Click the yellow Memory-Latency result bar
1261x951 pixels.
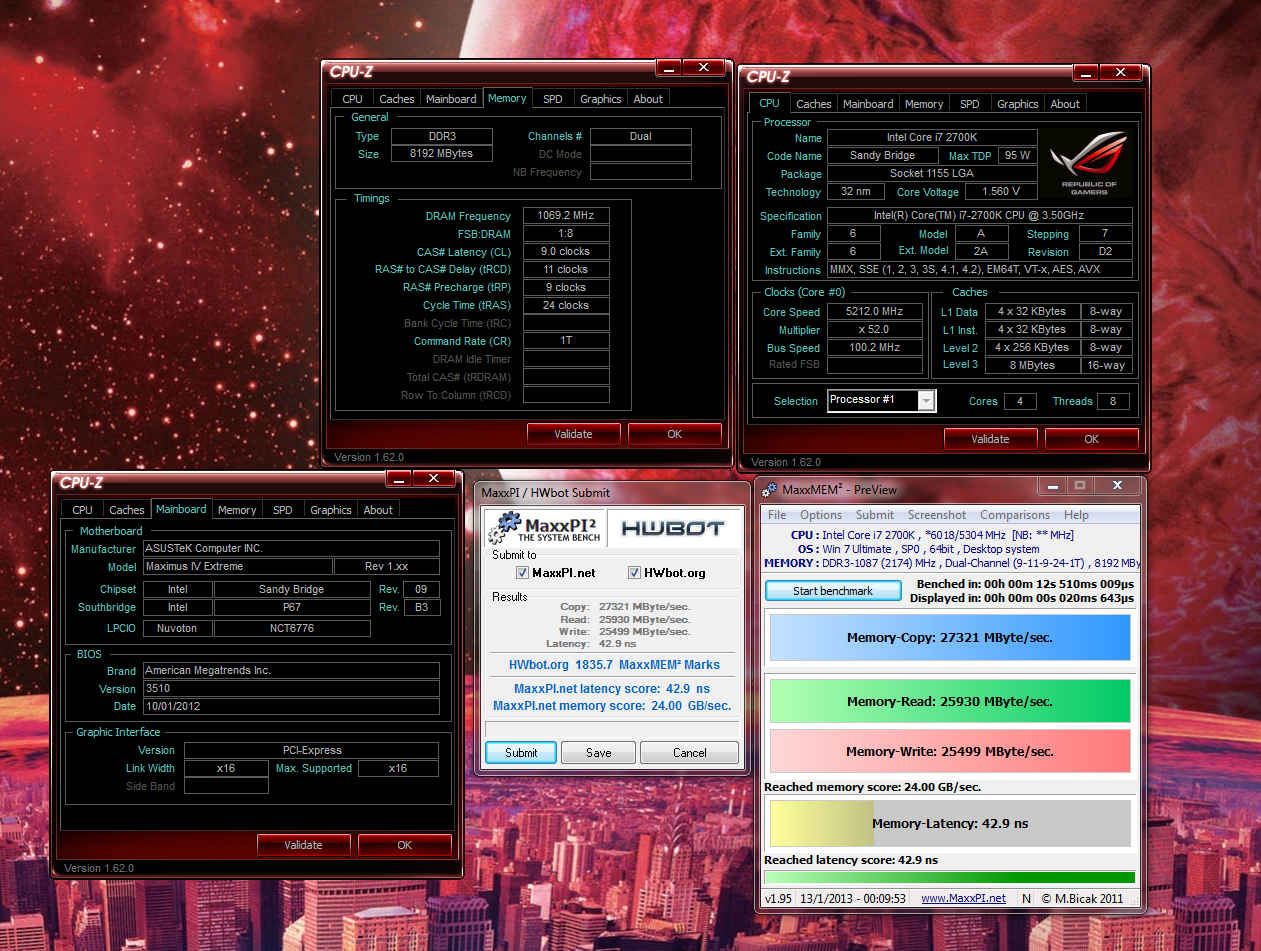(949, 823)
